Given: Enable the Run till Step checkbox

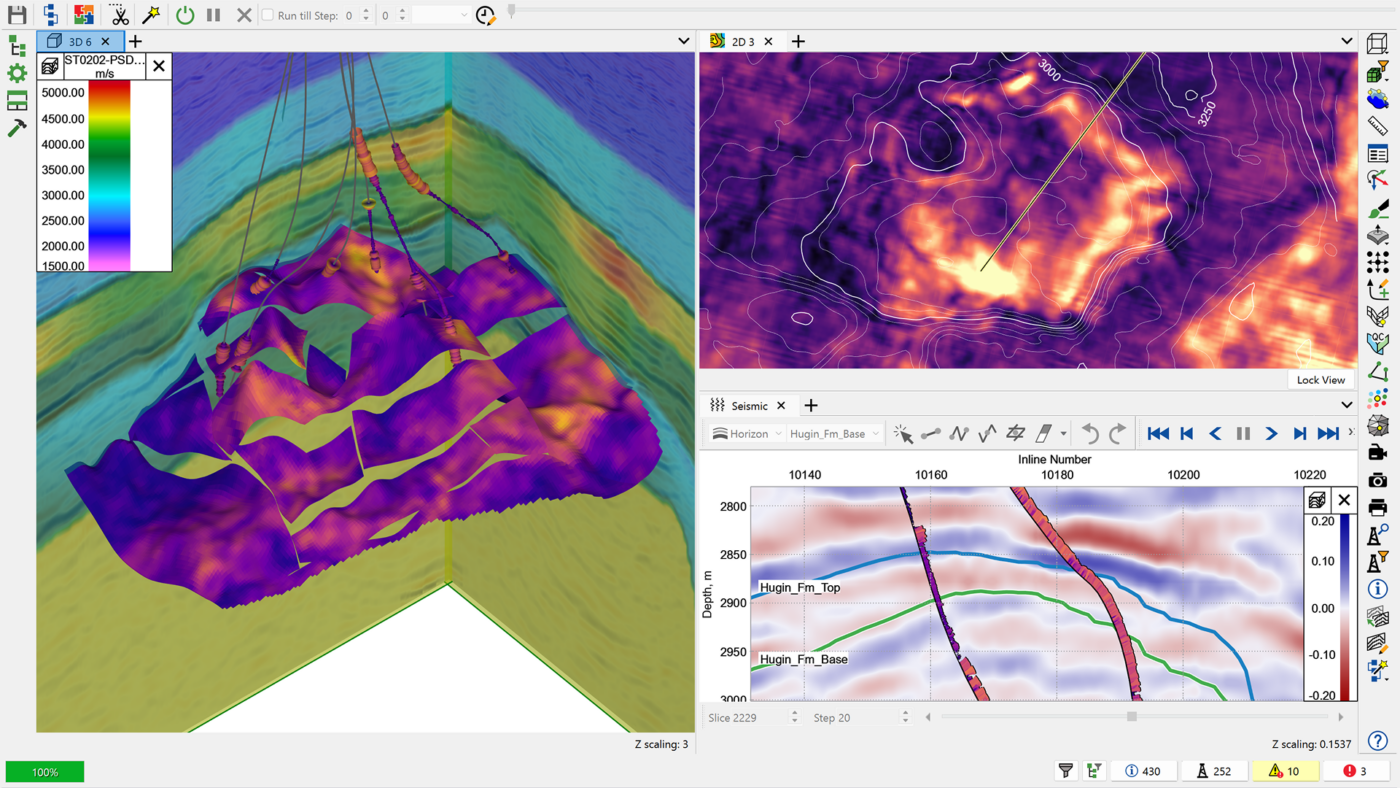Looking at the screenshot, I should tap(267, 15).
